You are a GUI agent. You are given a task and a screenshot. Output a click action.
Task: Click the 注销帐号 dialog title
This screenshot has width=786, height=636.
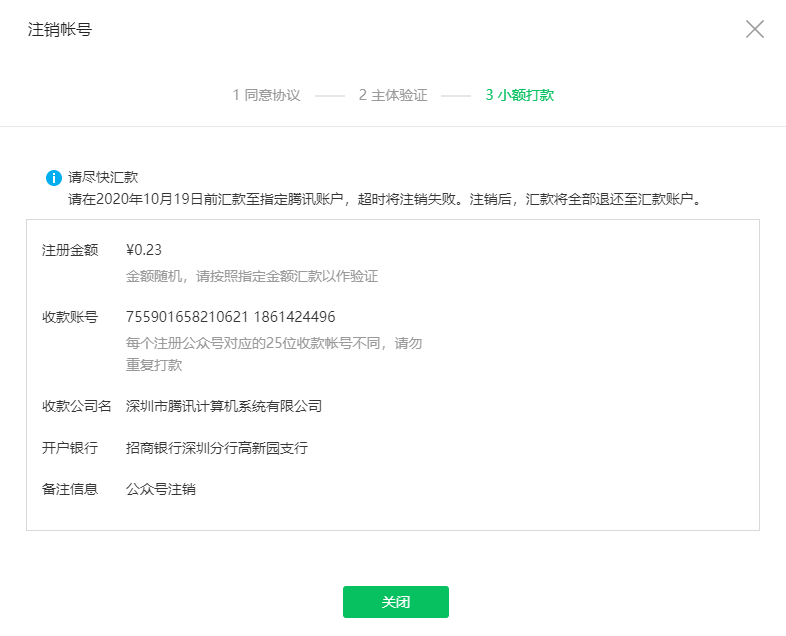[60, 30]
